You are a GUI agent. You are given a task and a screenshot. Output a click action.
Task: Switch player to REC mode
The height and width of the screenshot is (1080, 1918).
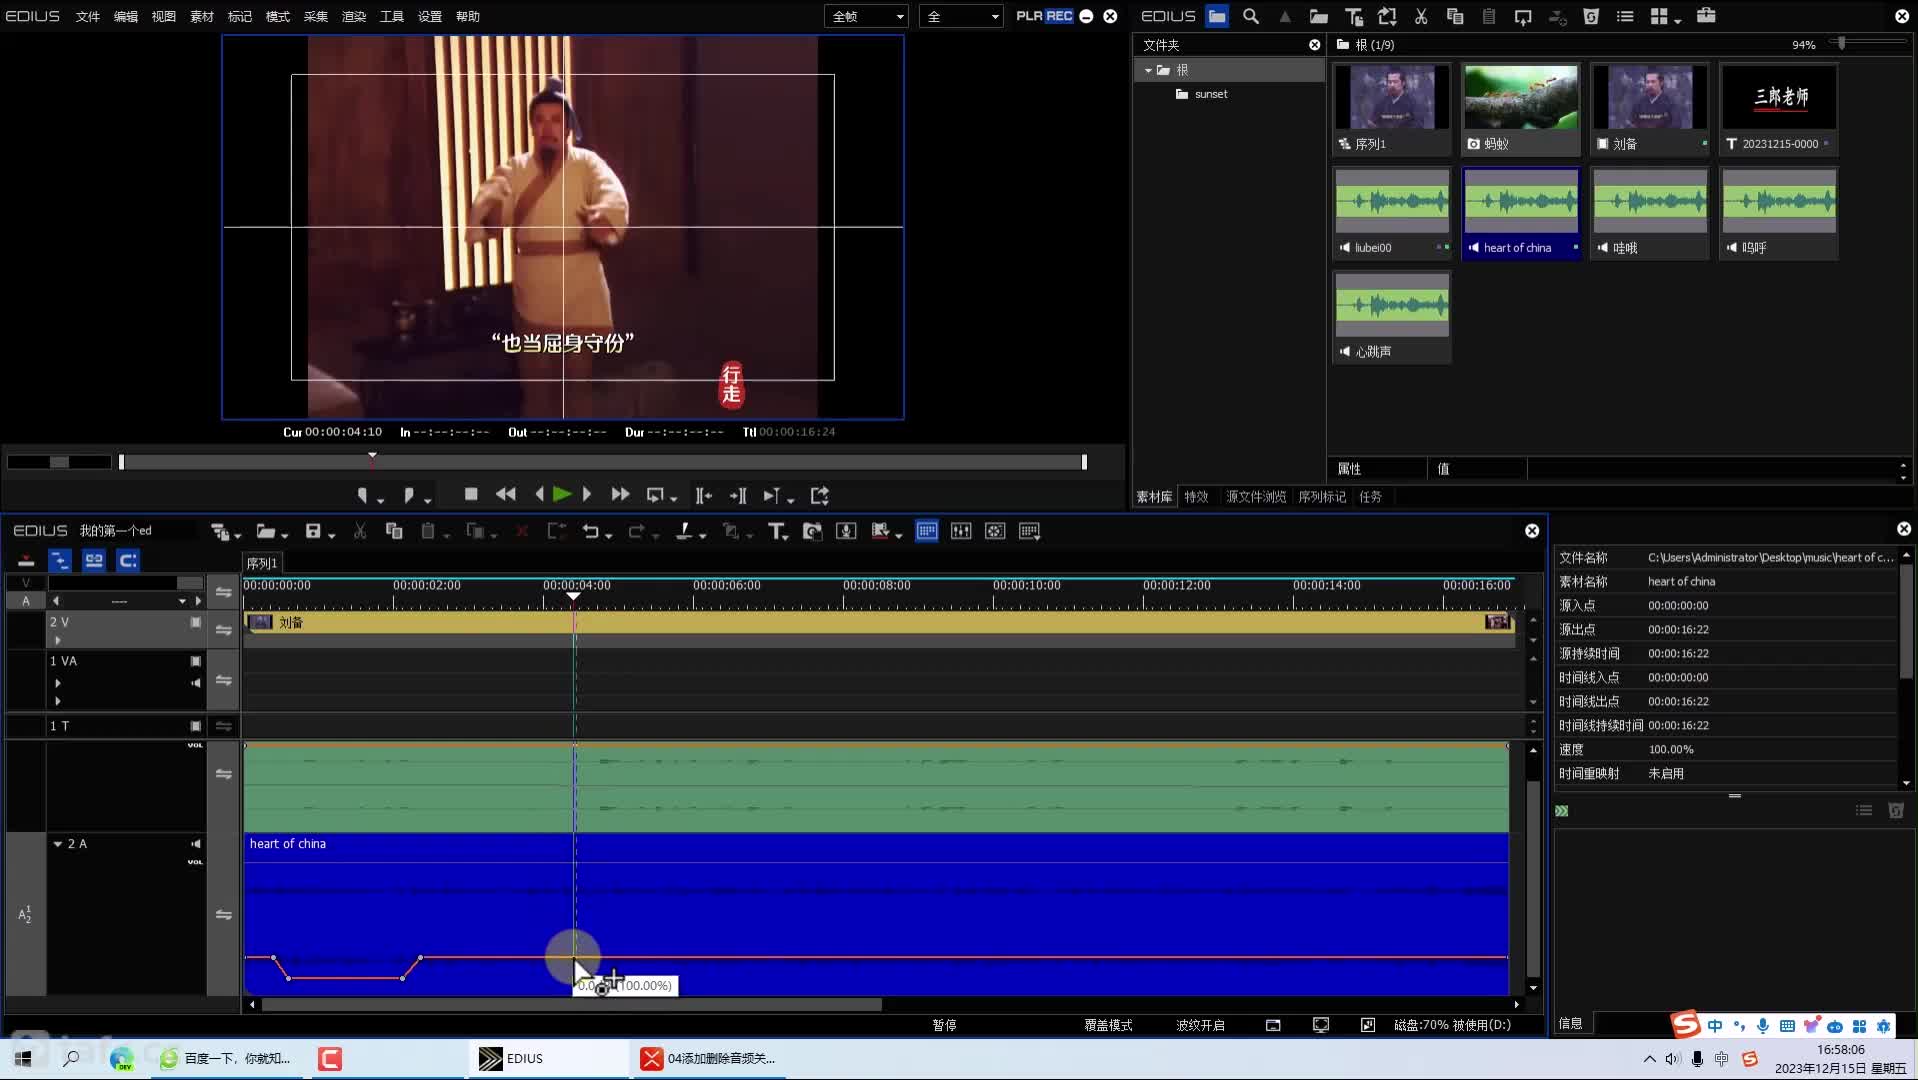click(x=1059, y=16)
